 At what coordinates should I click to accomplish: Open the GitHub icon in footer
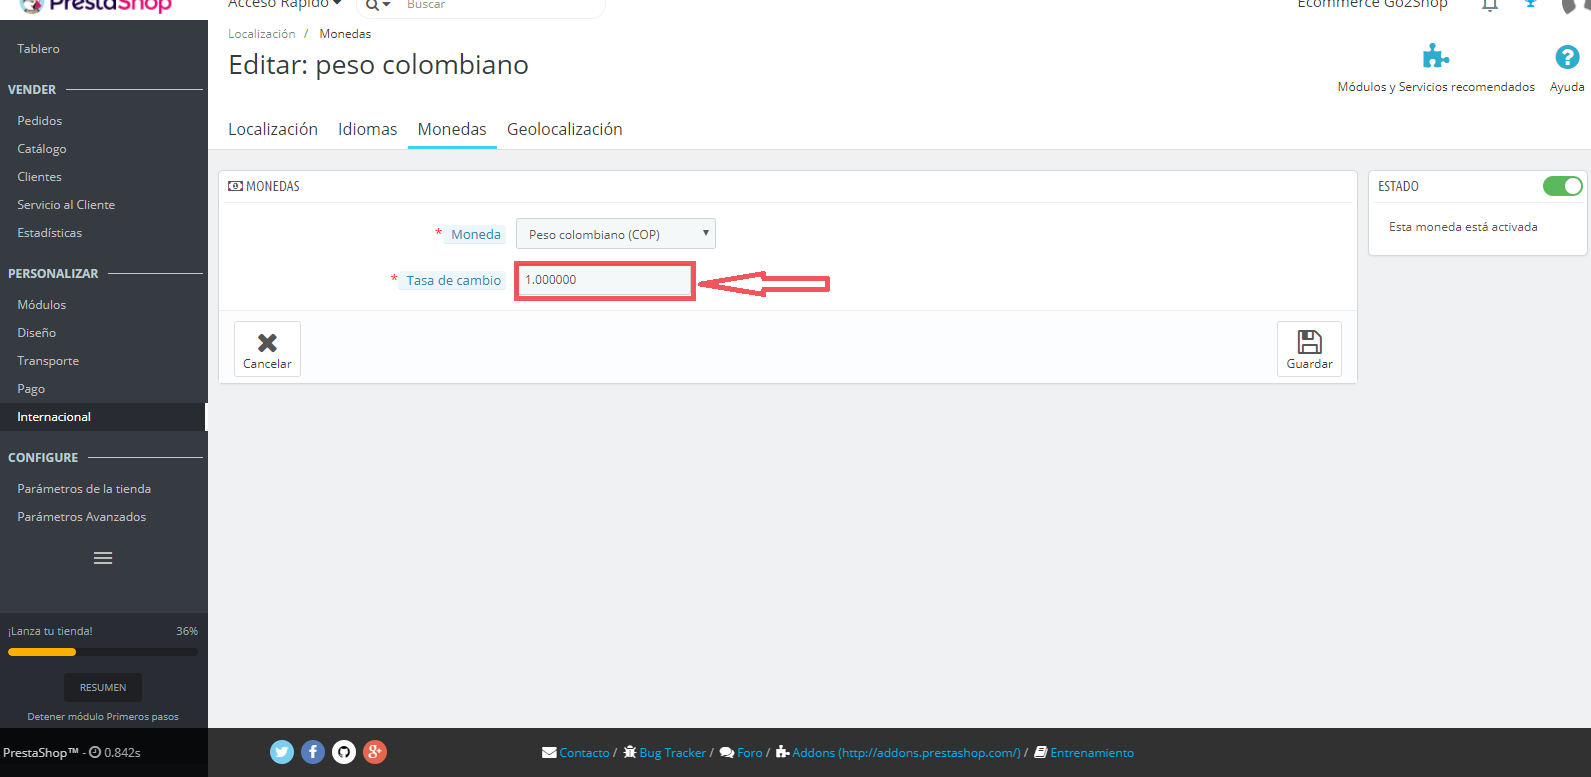point(344,752)
